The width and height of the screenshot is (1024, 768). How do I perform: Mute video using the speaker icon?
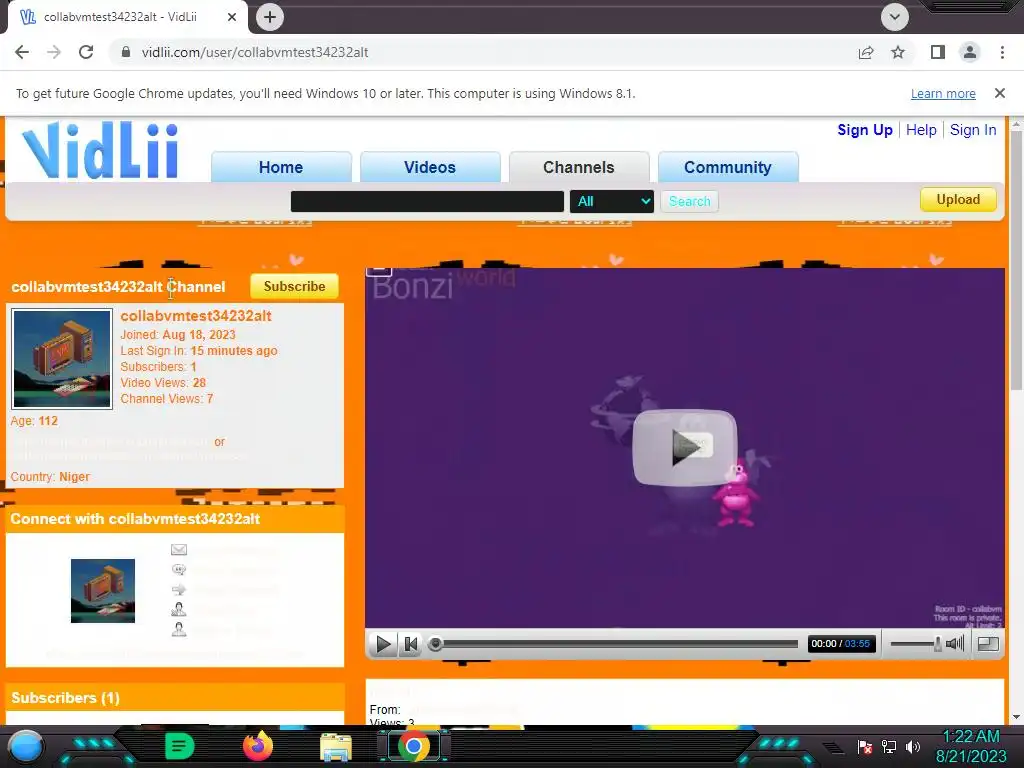(955, 644)
